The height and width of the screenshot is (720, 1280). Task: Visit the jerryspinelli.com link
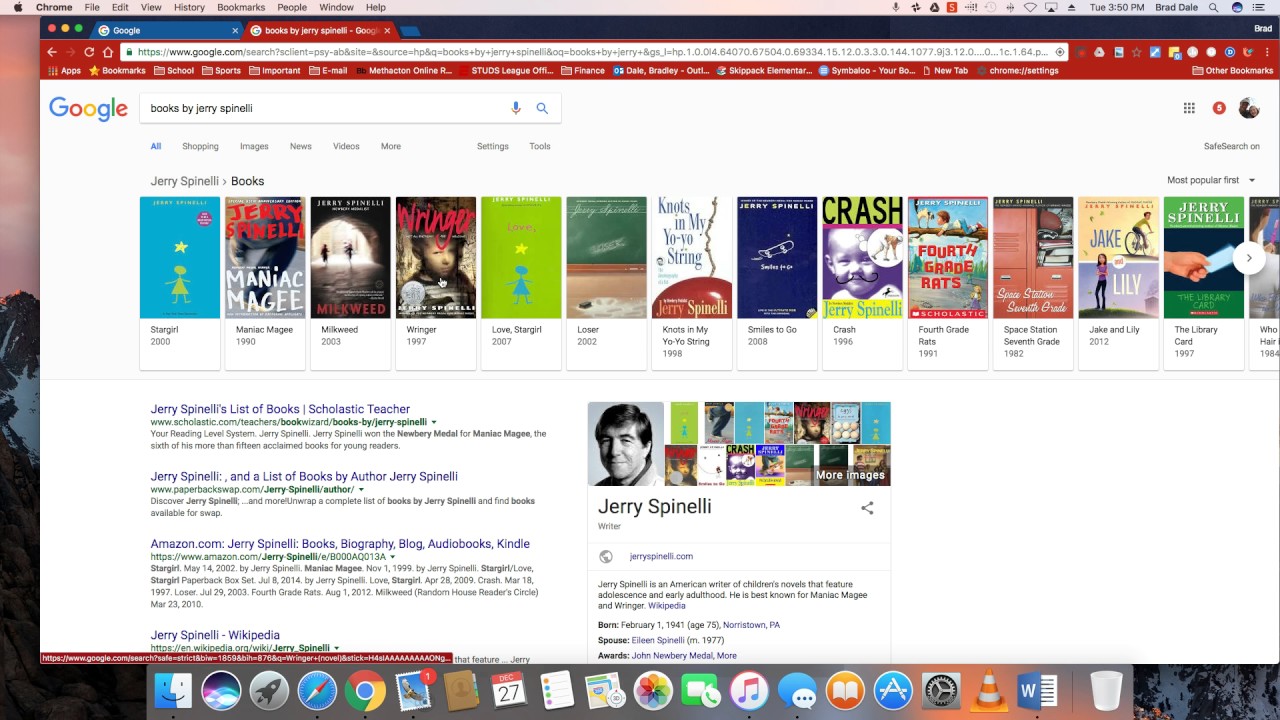coord(661,556)
